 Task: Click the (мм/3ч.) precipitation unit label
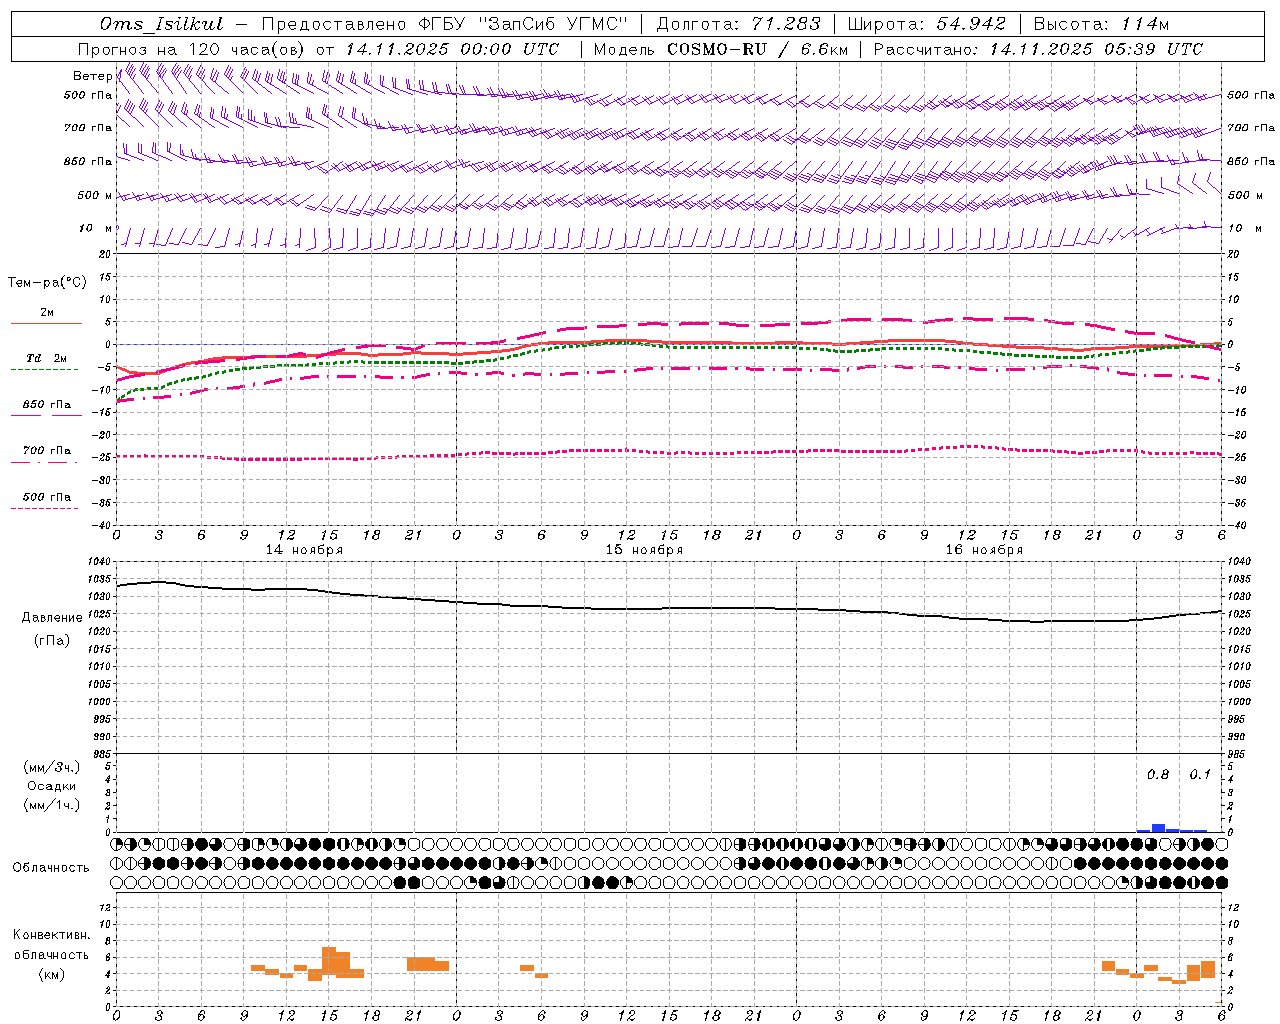pos(52,767)
